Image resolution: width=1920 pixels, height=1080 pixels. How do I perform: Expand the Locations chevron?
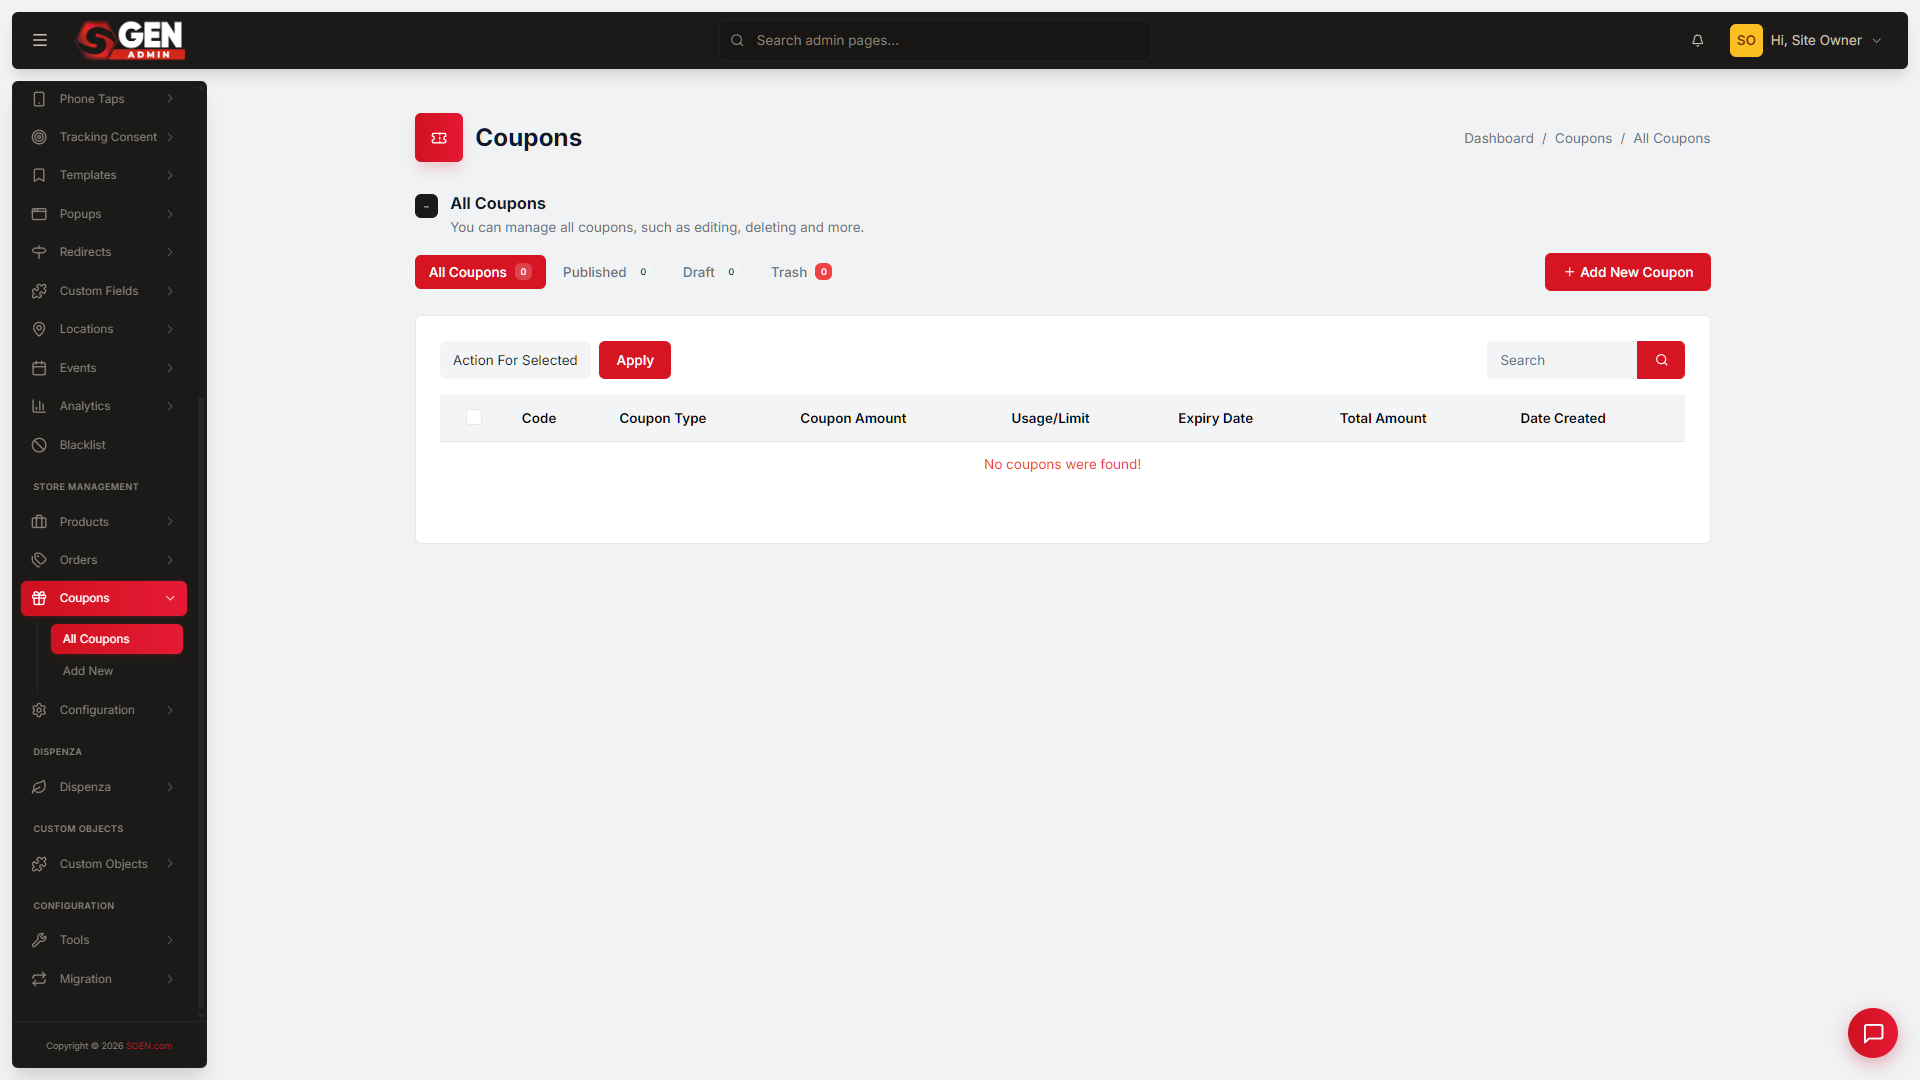pos(170,329)
